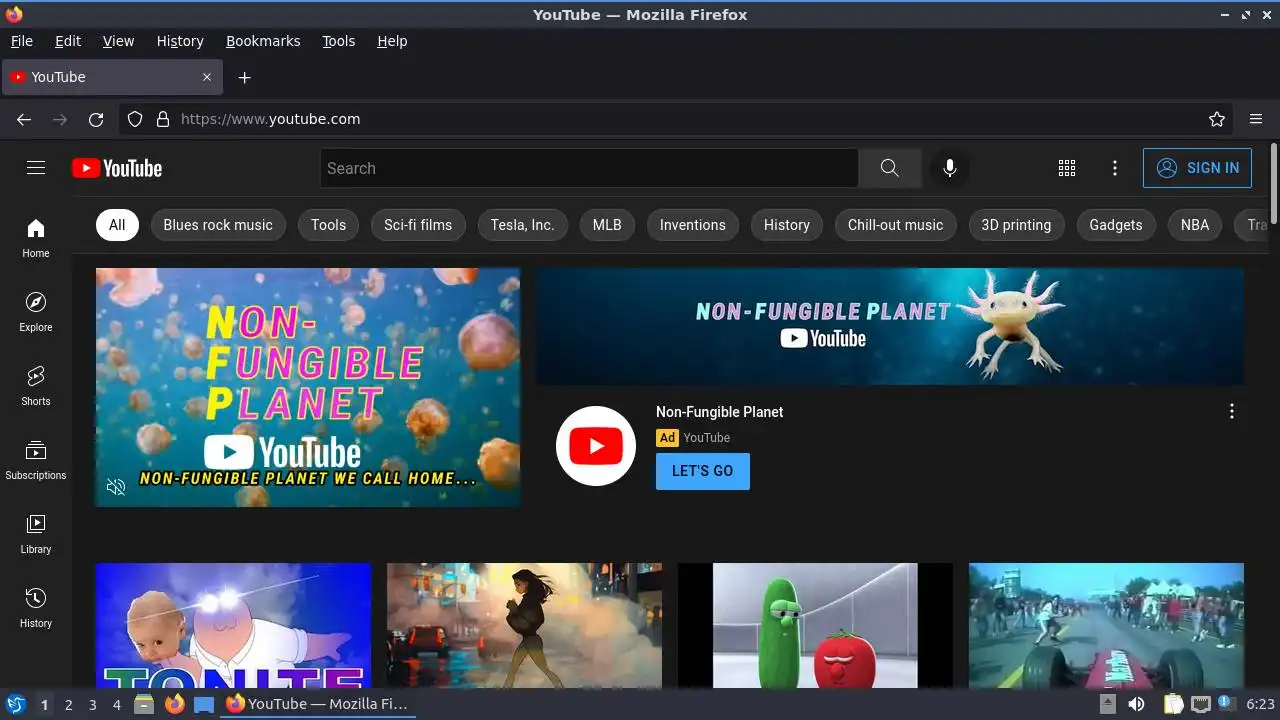The width and height of the screenshot is (1280, 720).
Task: Click the Firefox back arrow
Action: click(24, 119)
